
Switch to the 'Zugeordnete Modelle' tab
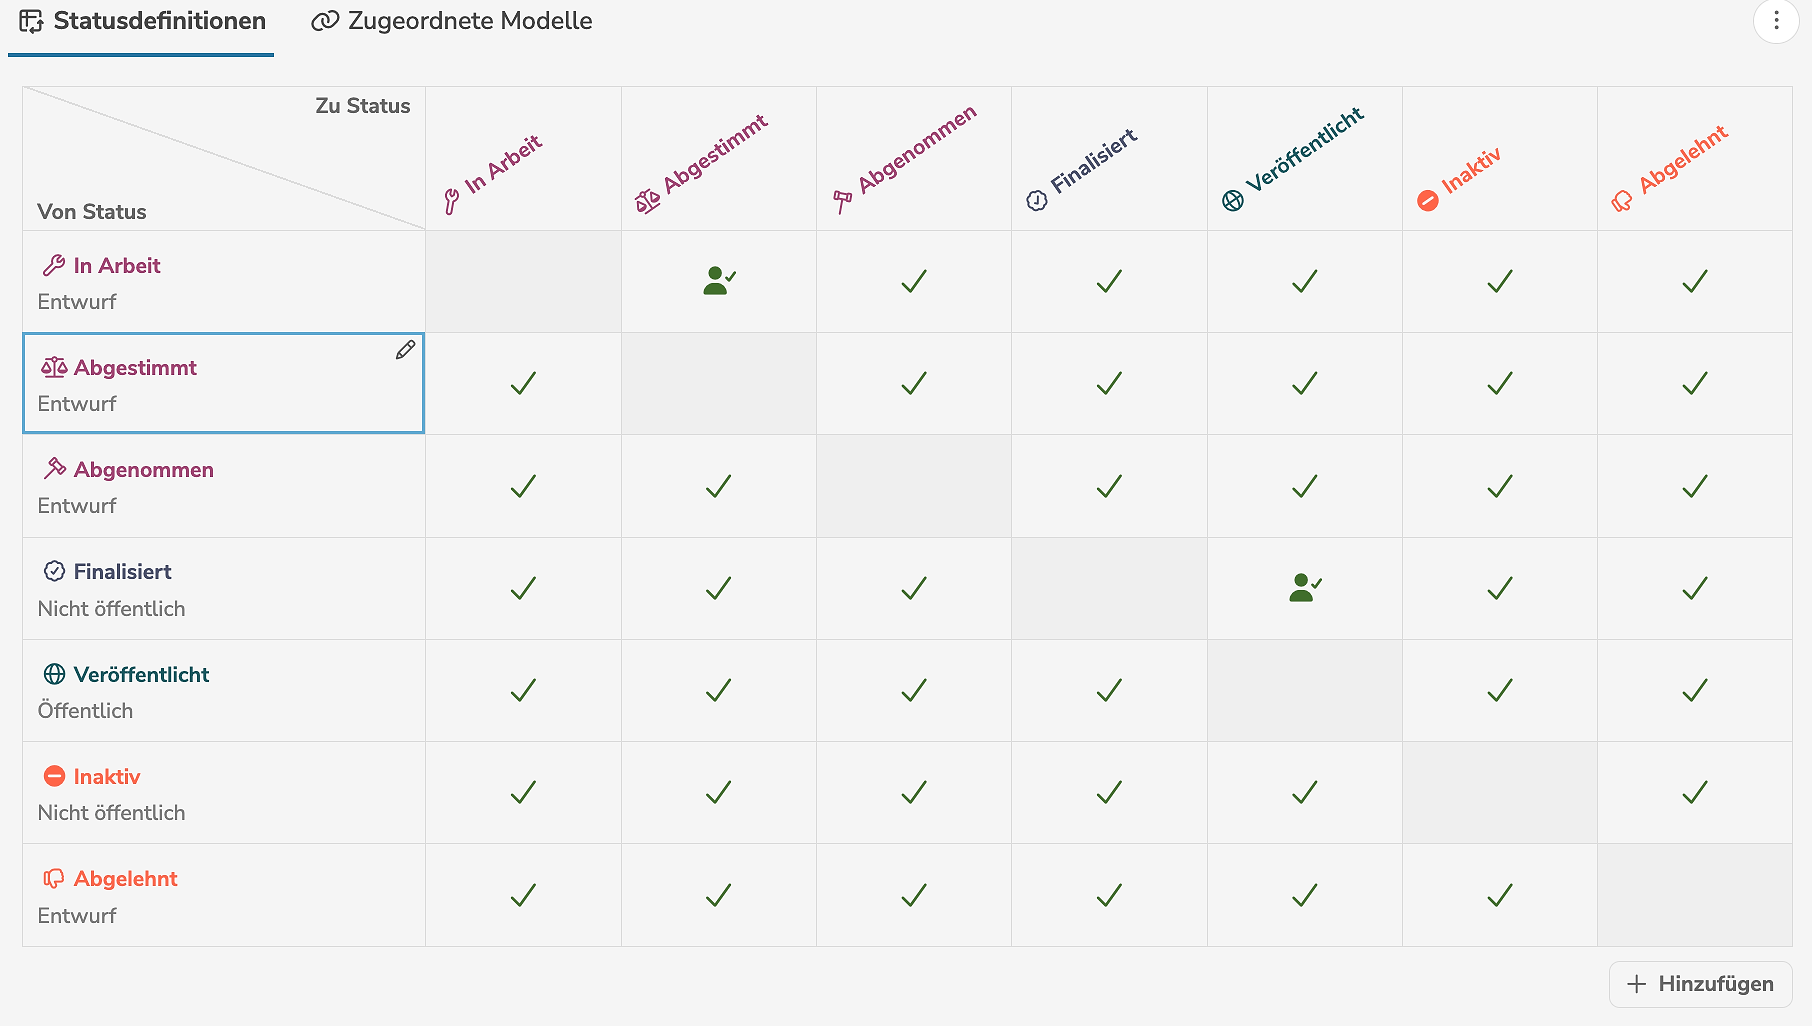pos(451,21)
